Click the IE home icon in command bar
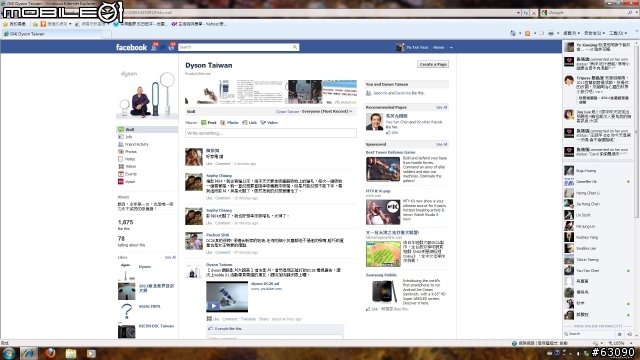This screenshot has height=360, width=640. tap(513, 33)
